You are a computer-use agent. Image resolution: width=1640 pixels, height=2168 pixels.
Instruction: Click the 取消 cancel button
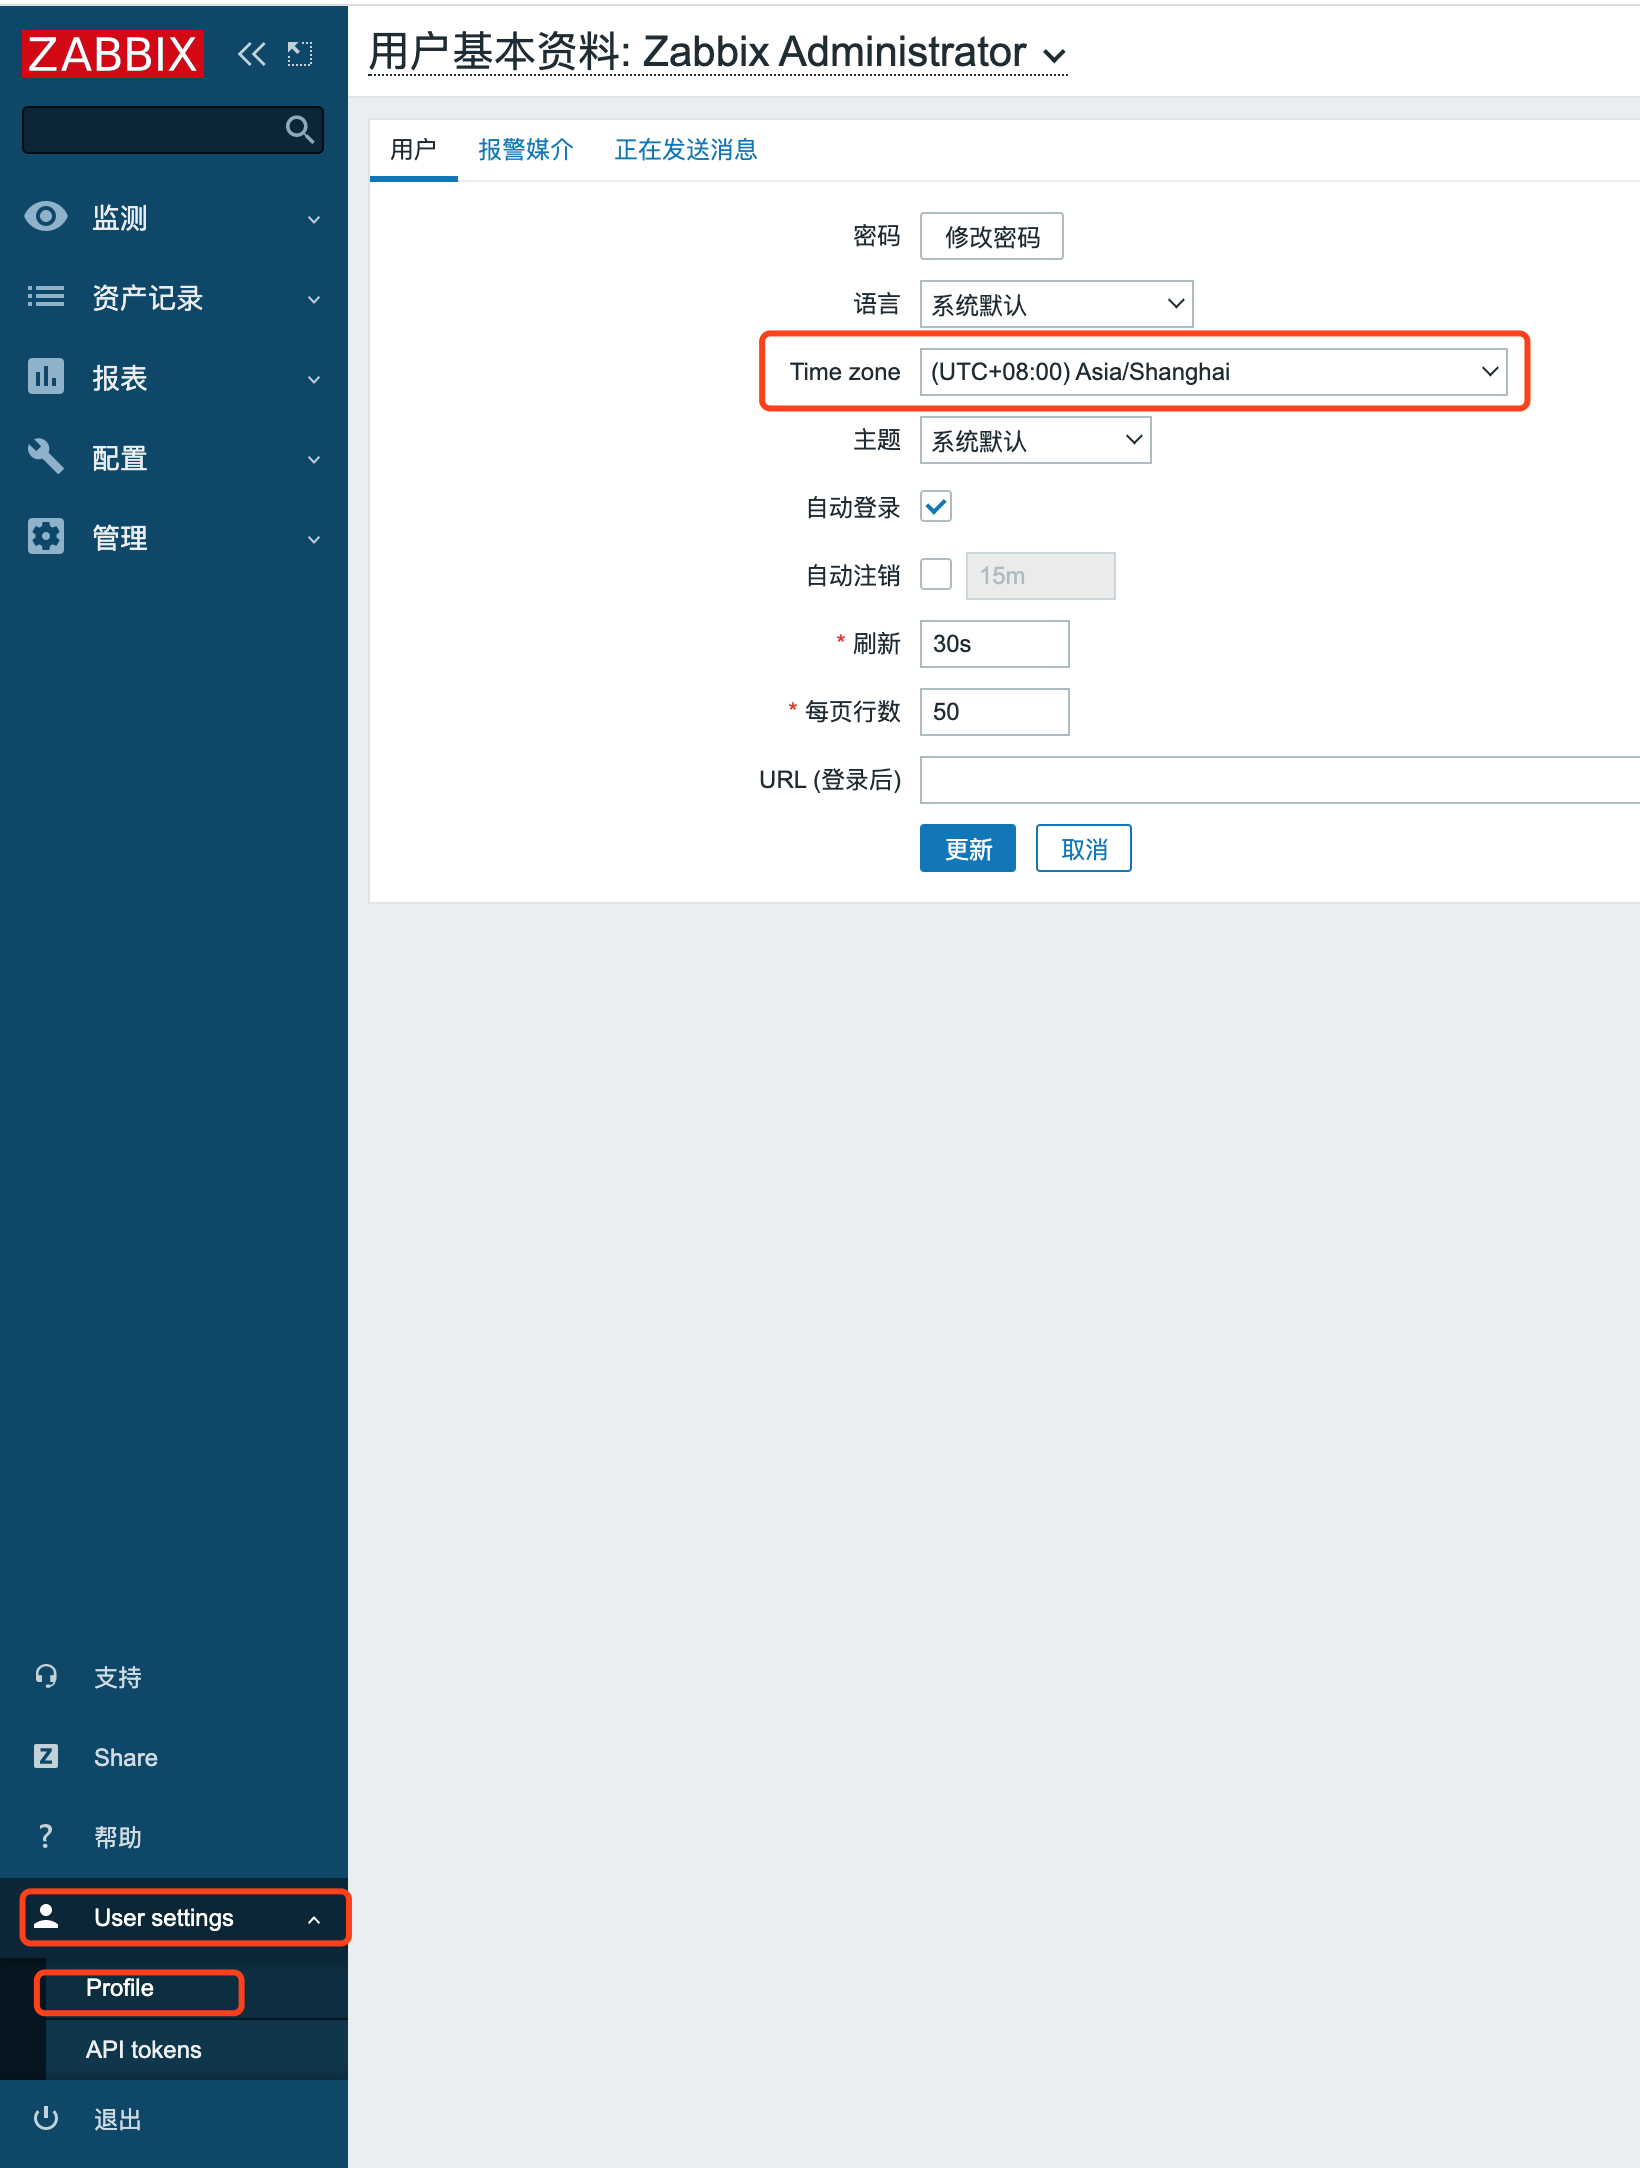point(1083,848)
